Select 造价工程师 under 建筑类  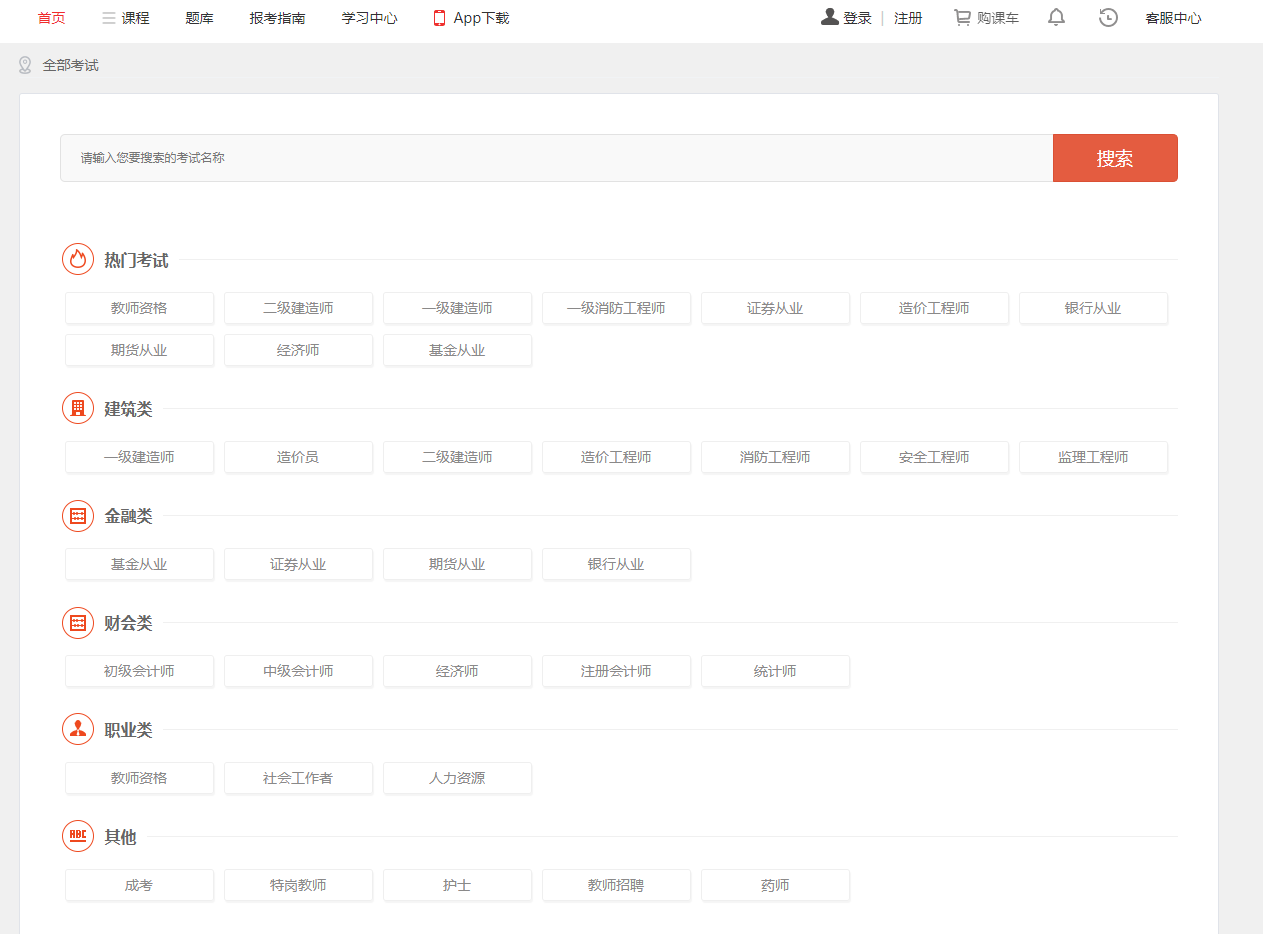[616, 457]
